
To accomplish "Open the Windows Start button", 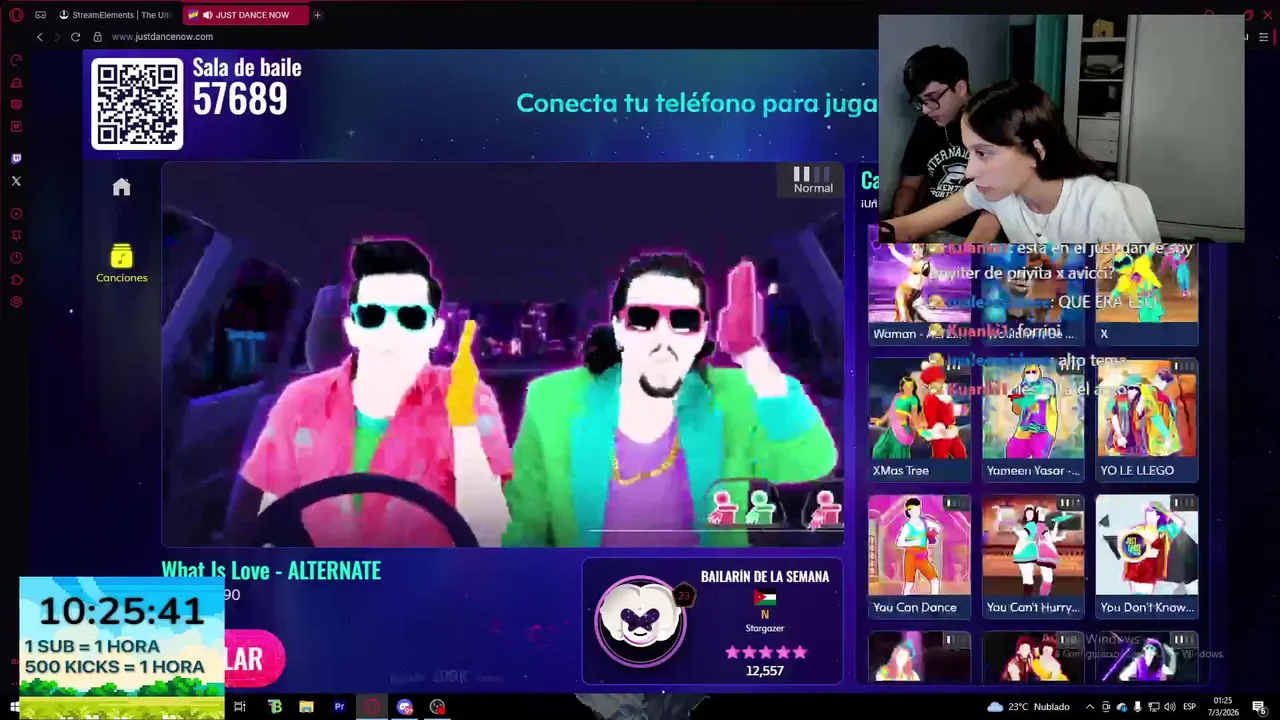I will 14,707.
